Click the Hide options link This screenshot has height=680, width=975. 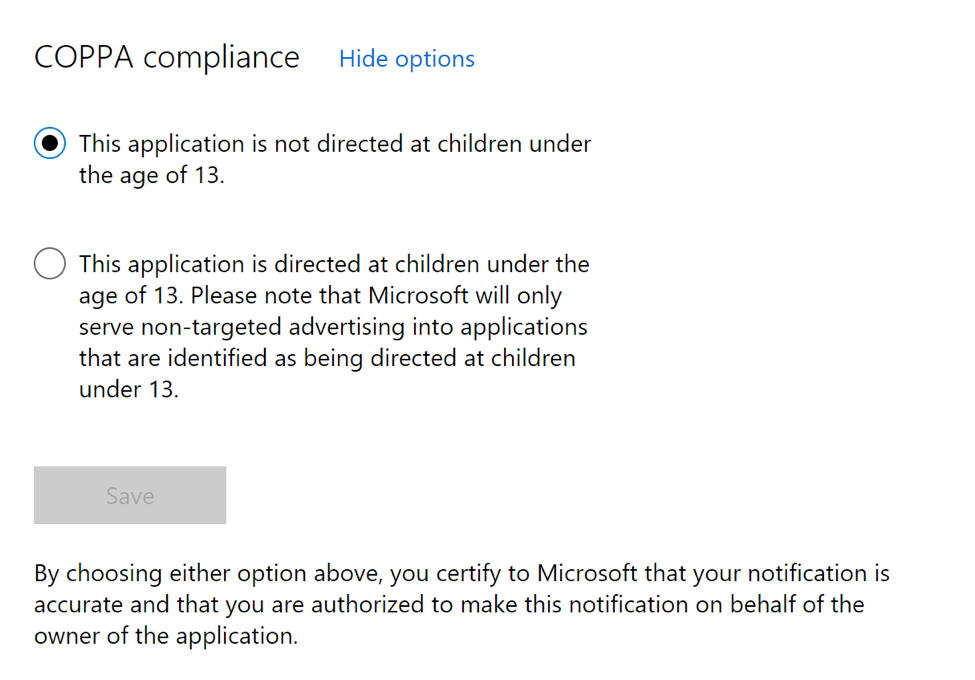407,59
